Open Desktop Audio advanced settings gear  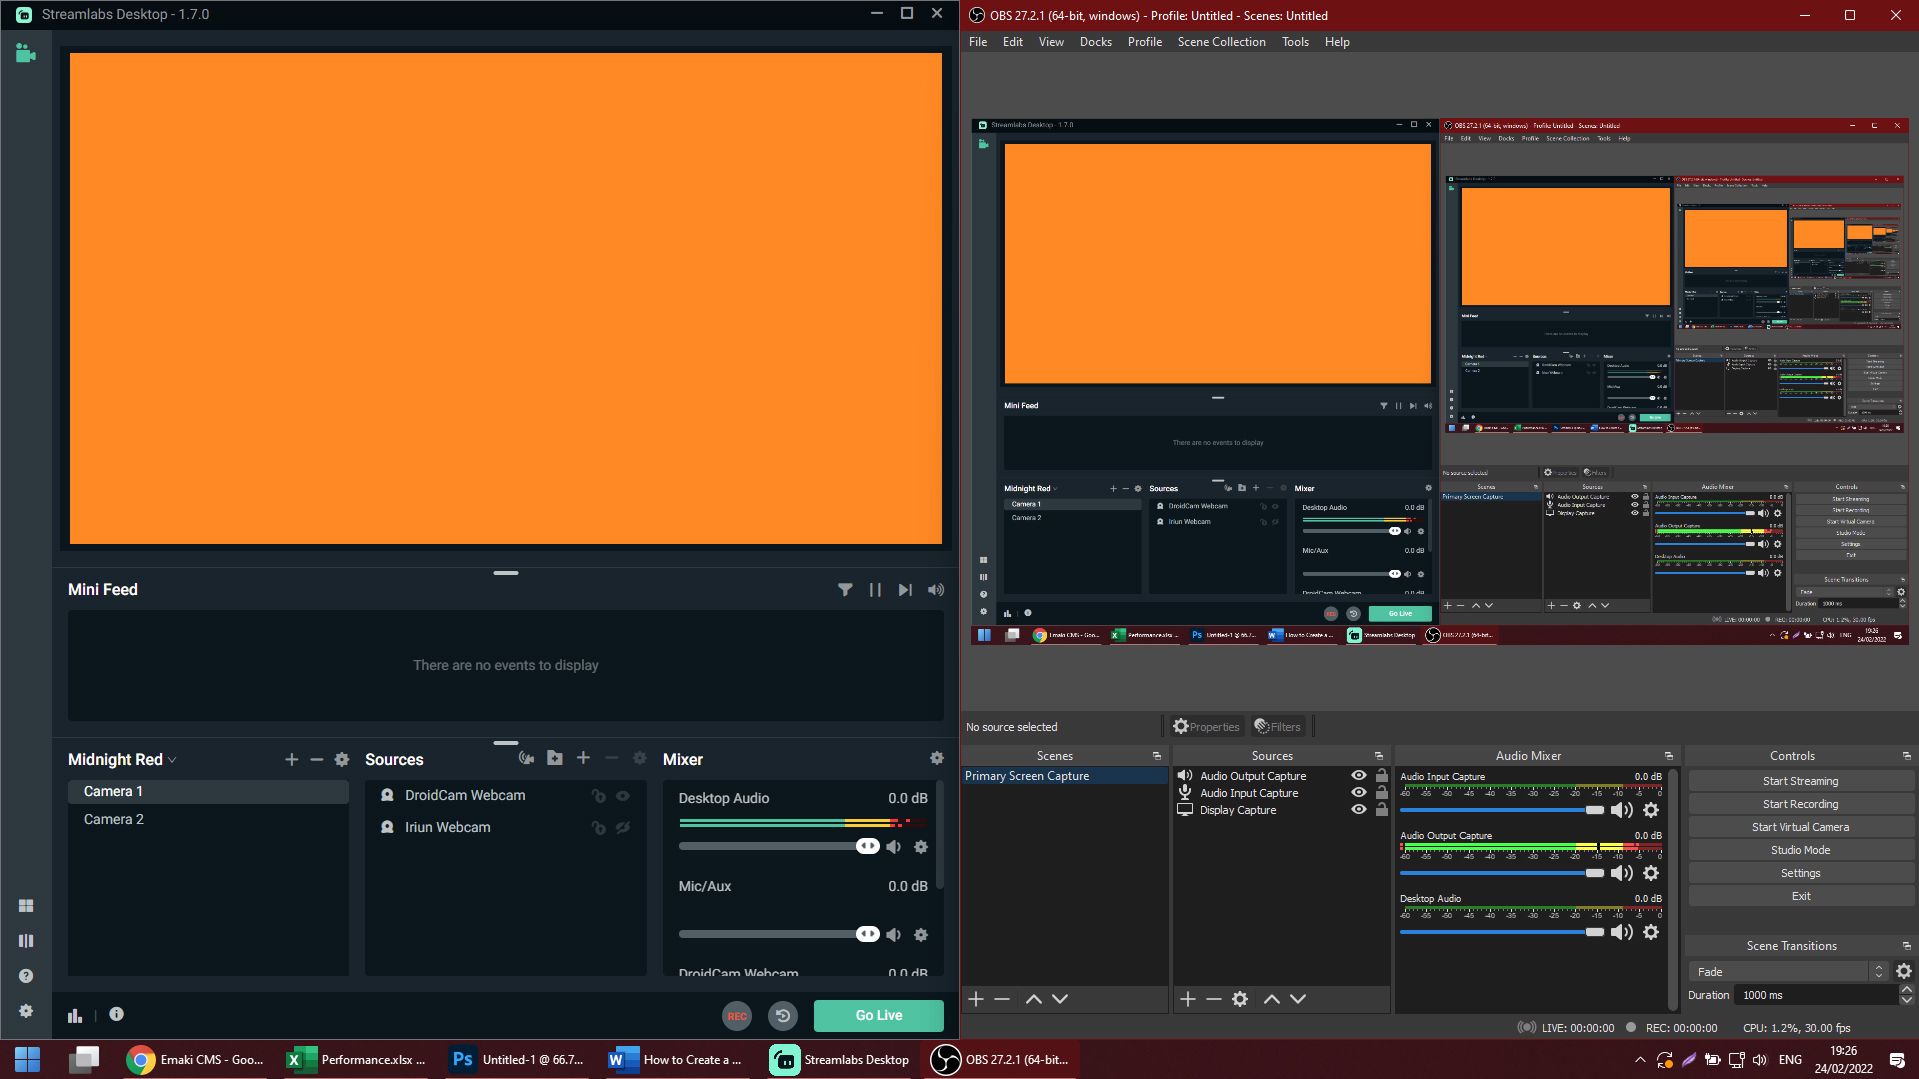(920, 846)
